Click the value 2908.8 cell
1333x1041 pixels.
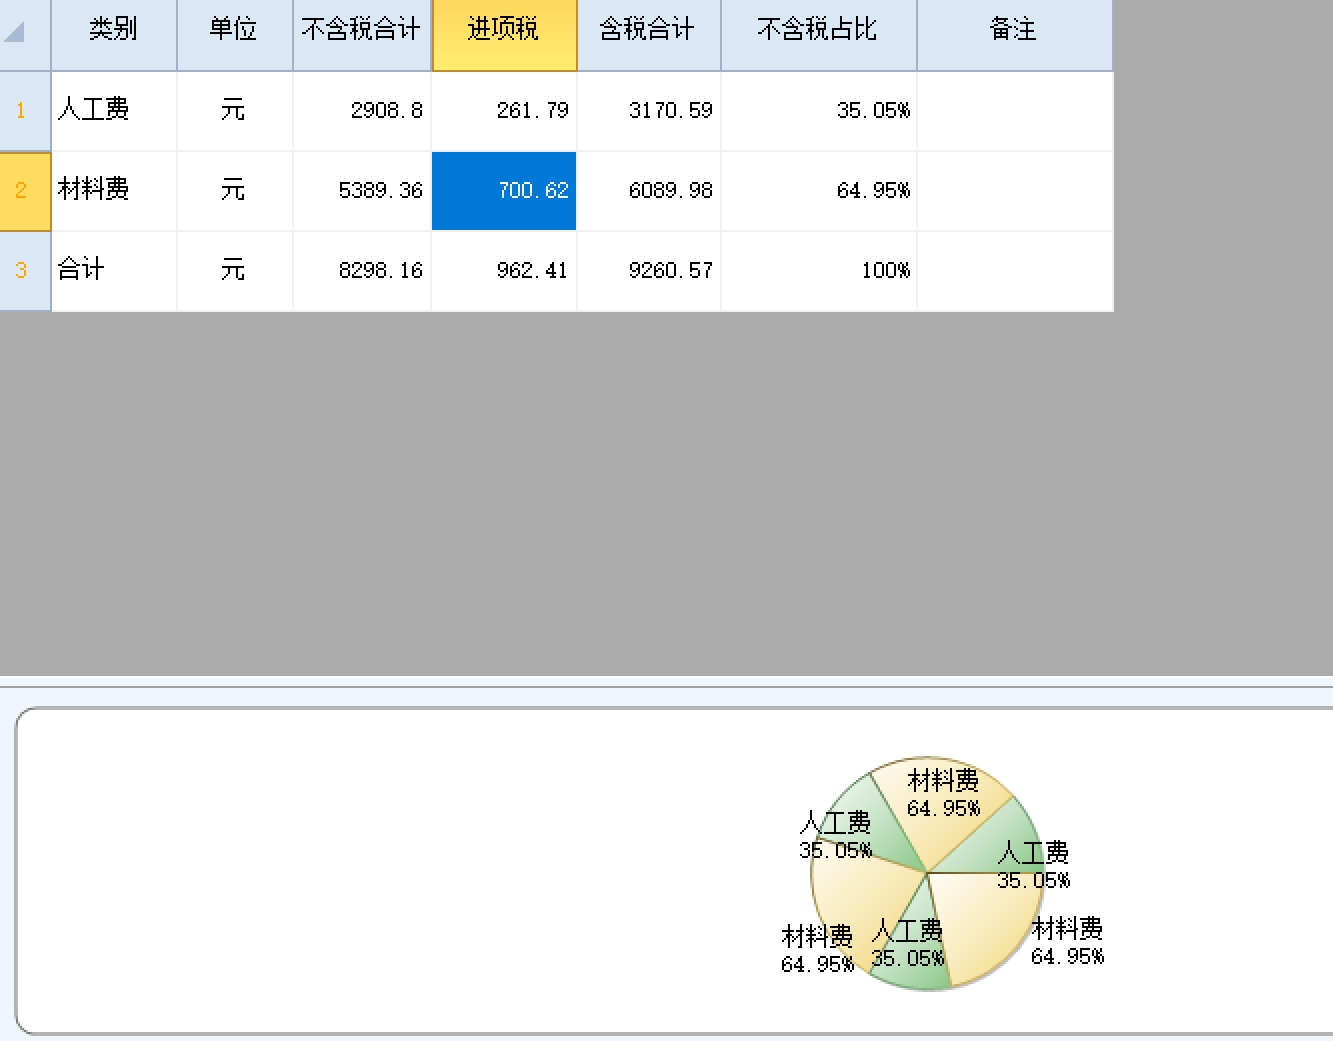point(362,111)
